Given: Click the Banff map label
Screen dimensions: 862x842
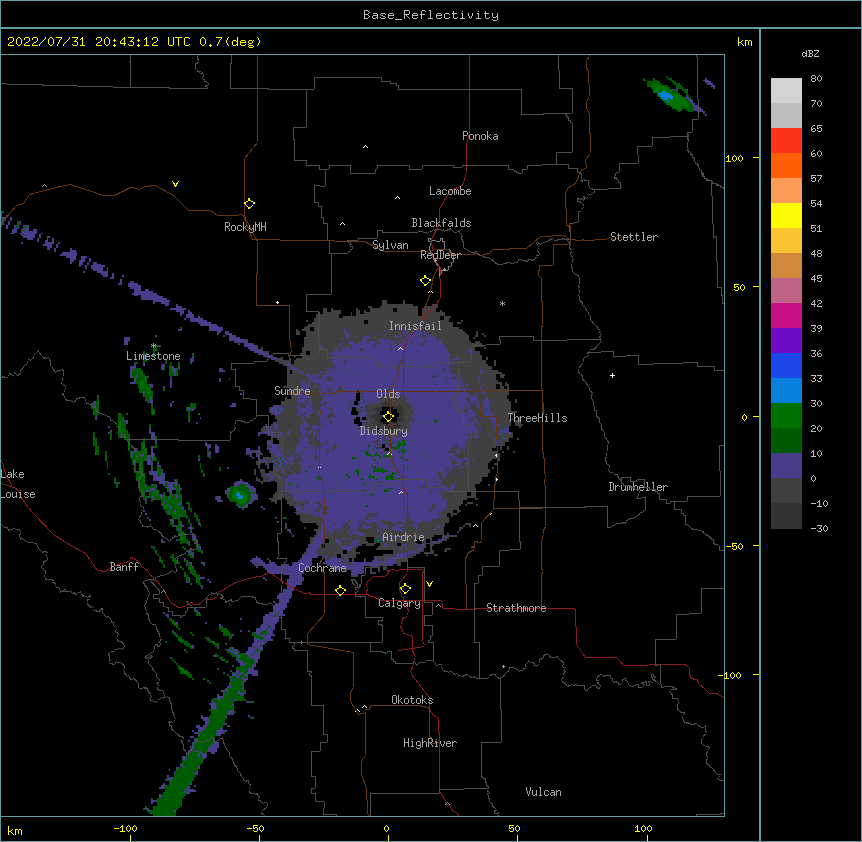Looking at the screenshot, I should [124, 567].
